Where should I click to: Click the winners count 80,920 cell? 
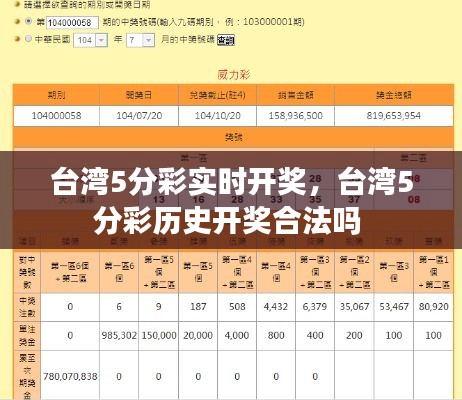(x=434, y=307)
